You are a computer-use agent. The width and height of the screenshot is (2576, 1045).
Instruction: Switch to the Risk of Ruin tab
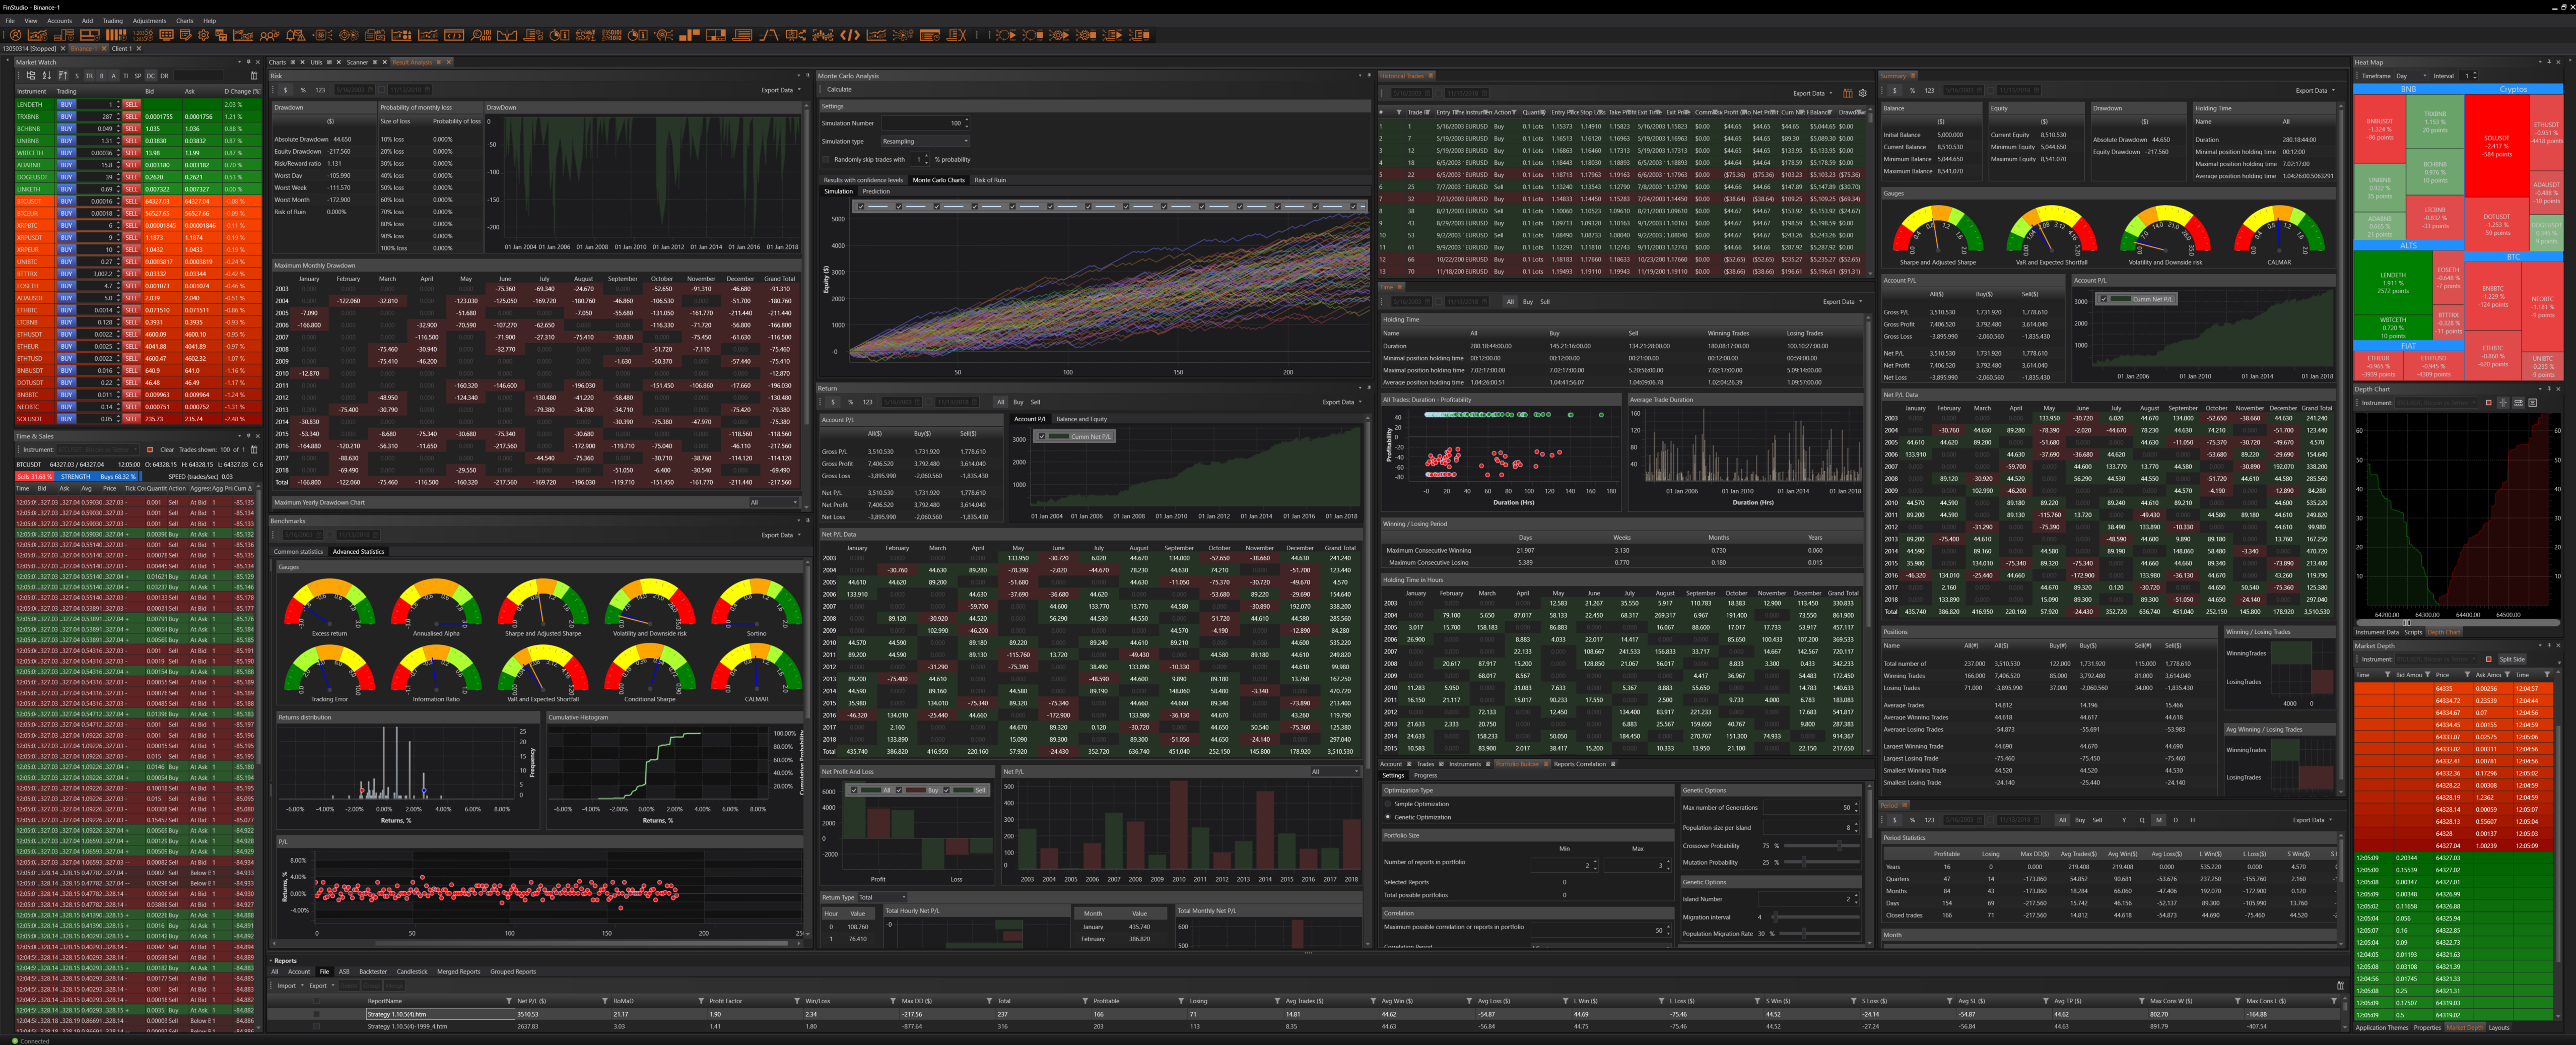click(990, 180)
